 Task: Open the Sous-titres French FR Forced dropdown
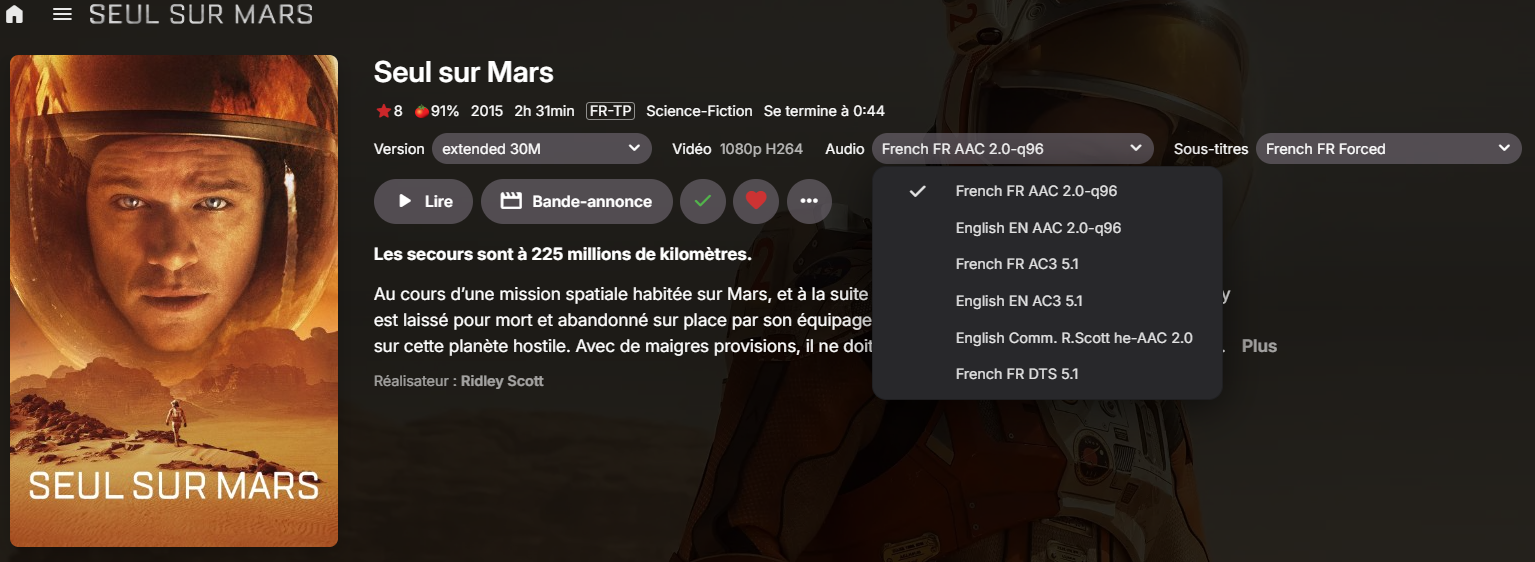pos(1388,149)
